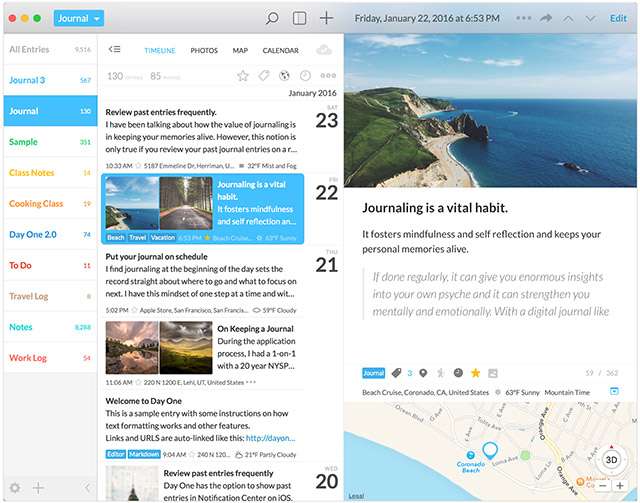640x503 pixels.
Task: Collapse the journal sidebar with chevron
Action: [x=87, y=487]
